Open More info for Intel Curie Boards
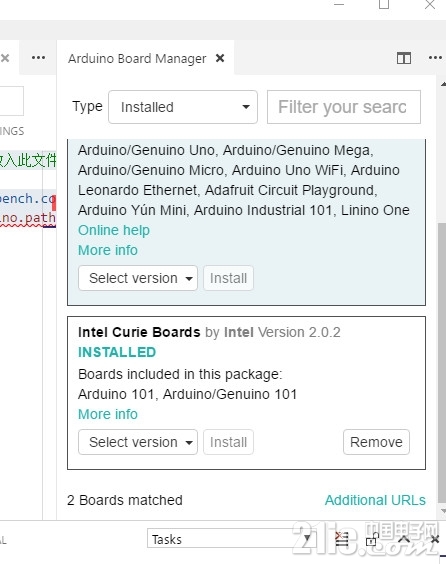The image size is (446, 564). tap(108, 414)
